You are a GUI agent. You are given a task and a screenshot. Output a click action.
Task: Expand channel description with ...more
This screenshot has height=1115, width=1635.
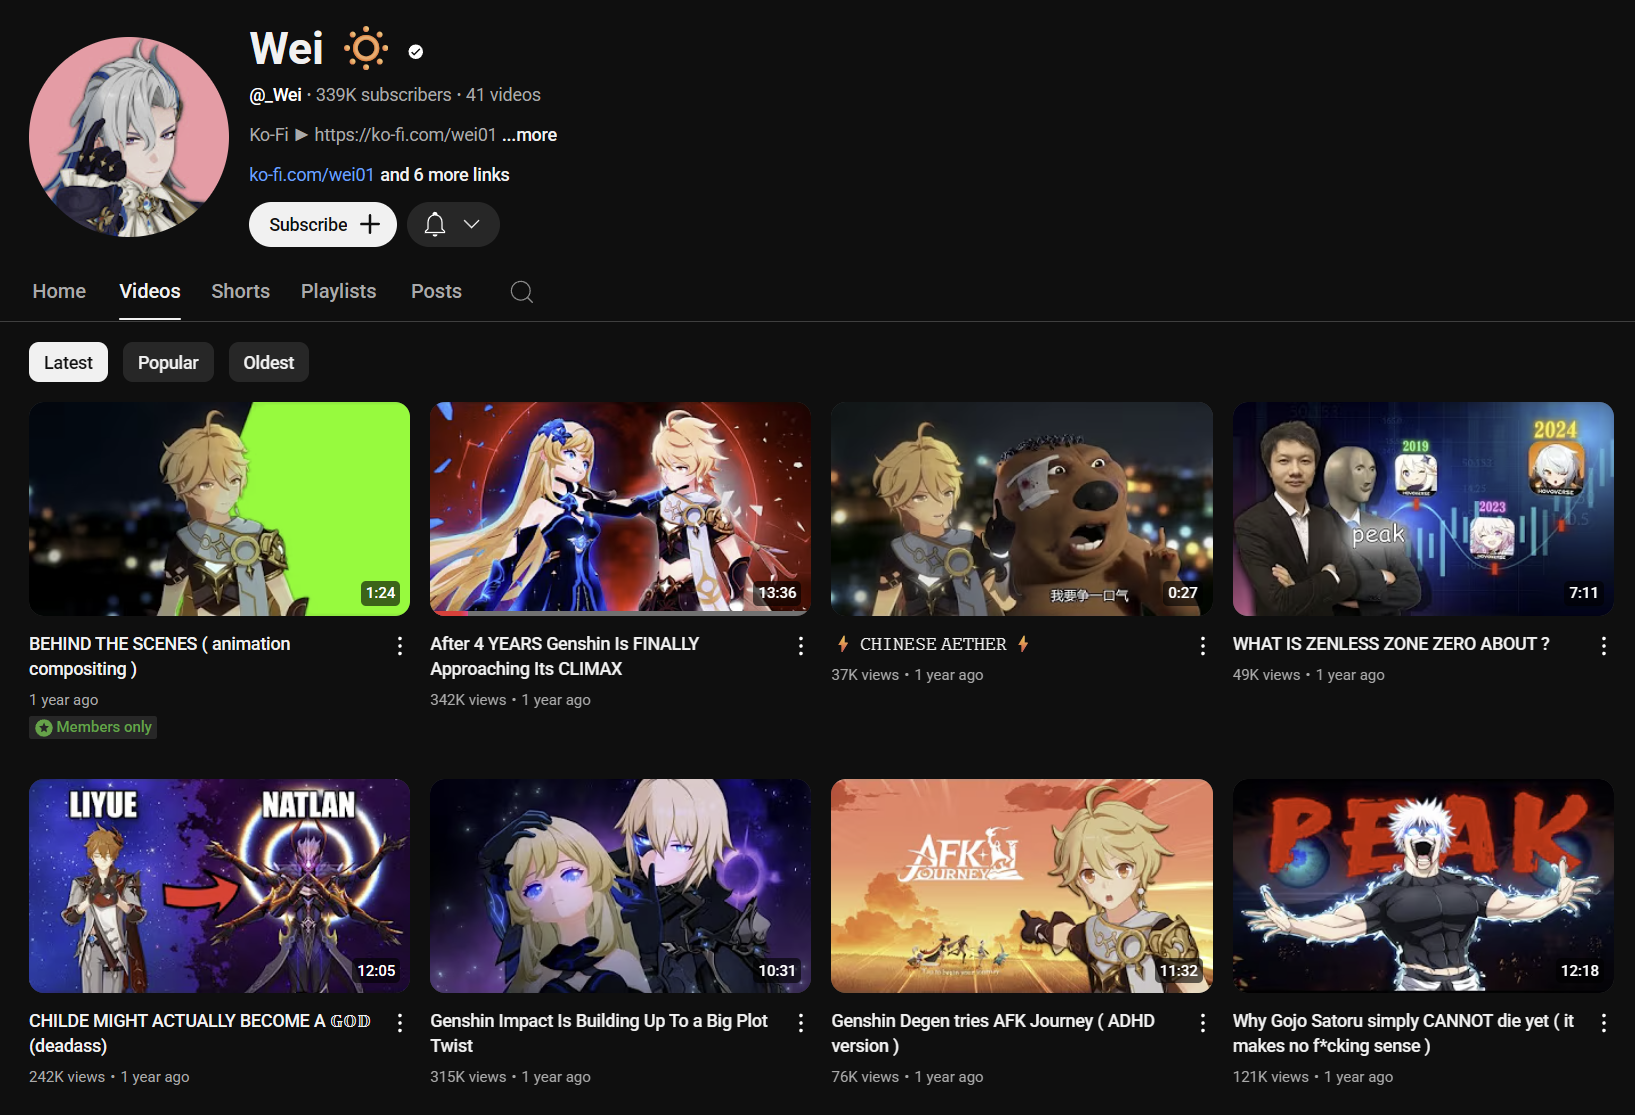(x=529, y=135)
